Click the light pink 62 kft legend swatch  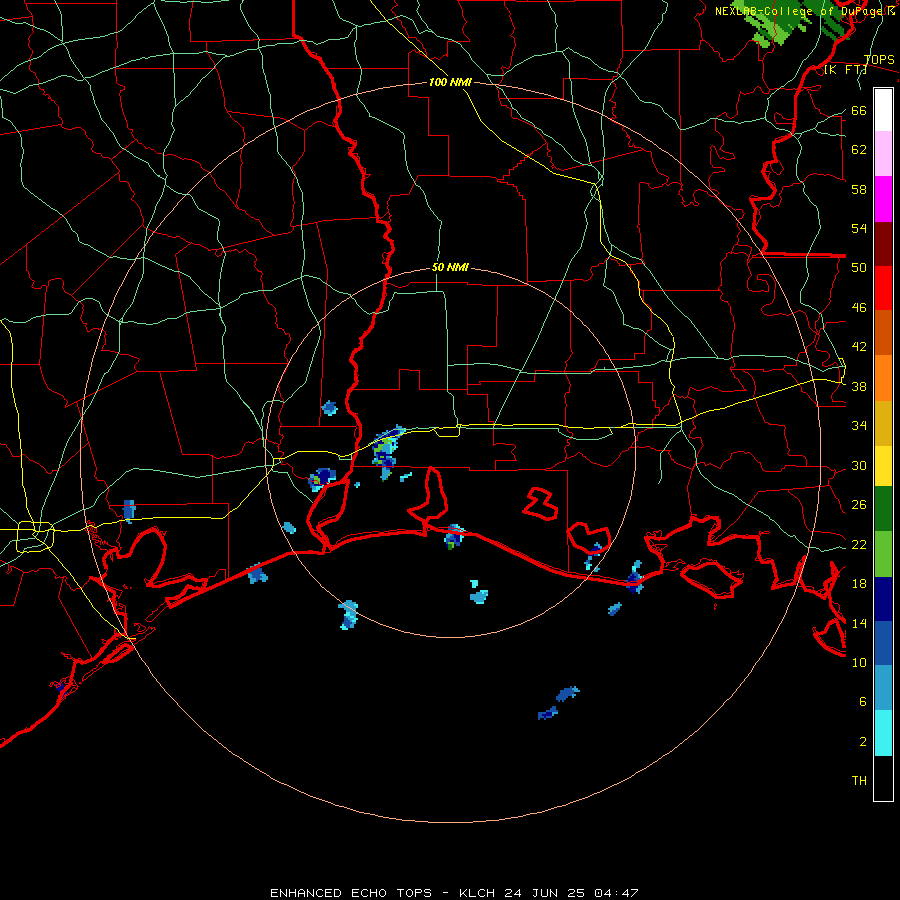coord(883,154)
